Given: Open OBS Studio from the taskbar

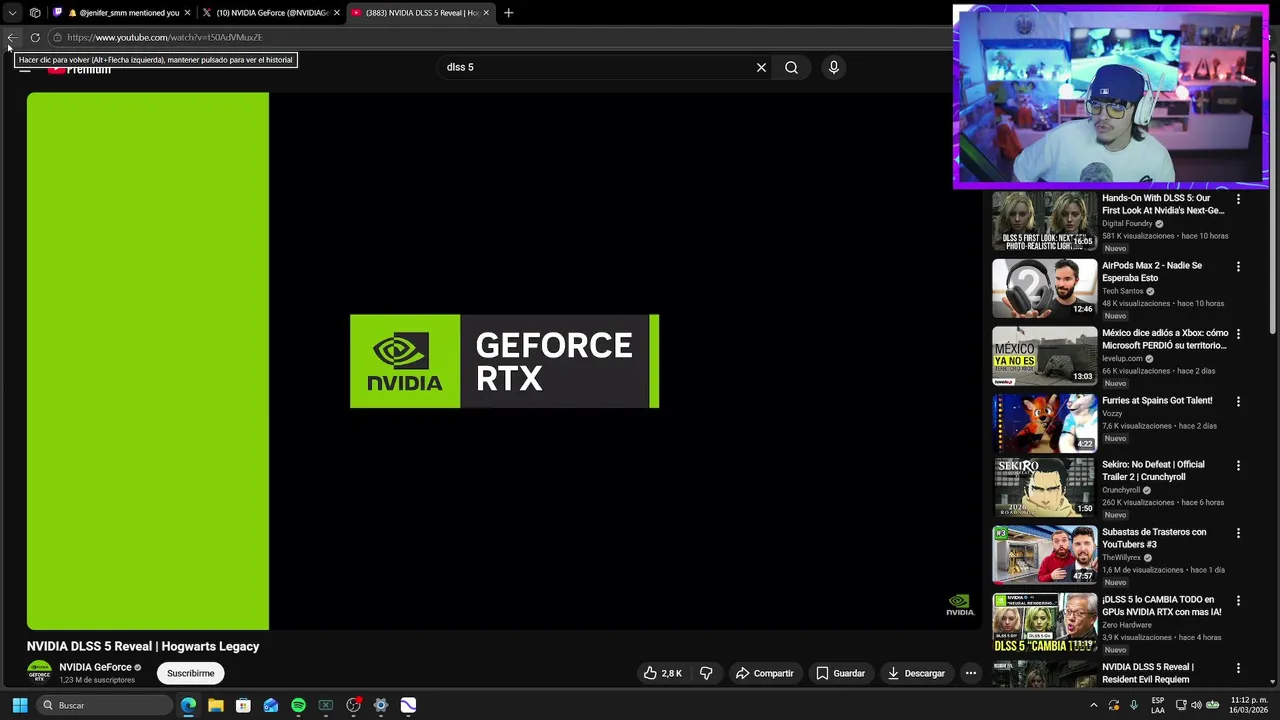Looking at the screenshot, I should tap(353, 705).
